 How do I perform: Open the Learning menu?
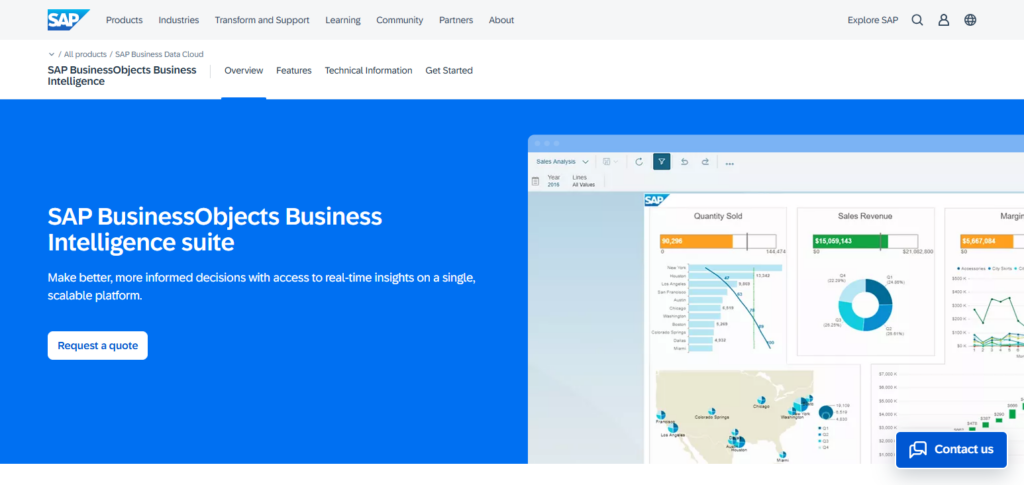(x=343, y=20)
